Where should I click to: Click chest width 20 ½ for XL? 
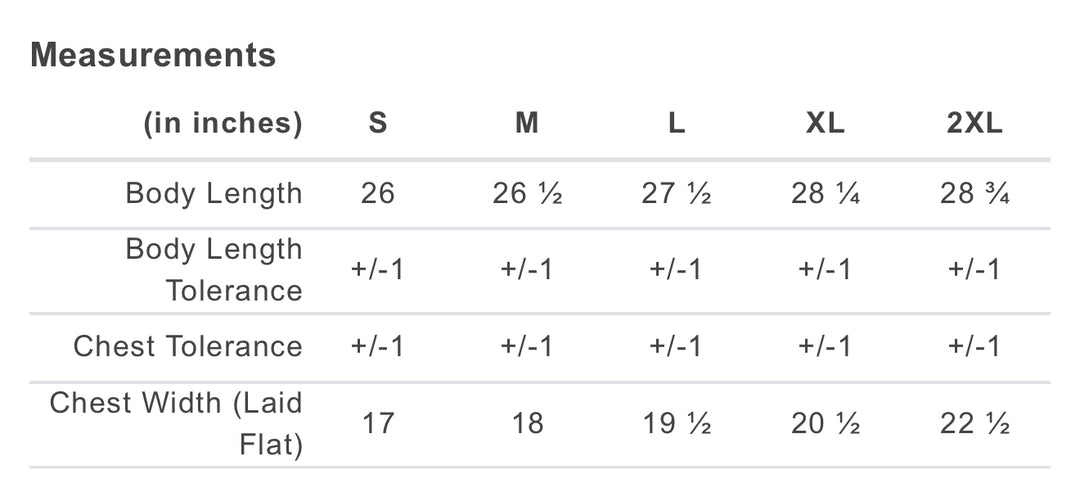(x=825, y=424)
